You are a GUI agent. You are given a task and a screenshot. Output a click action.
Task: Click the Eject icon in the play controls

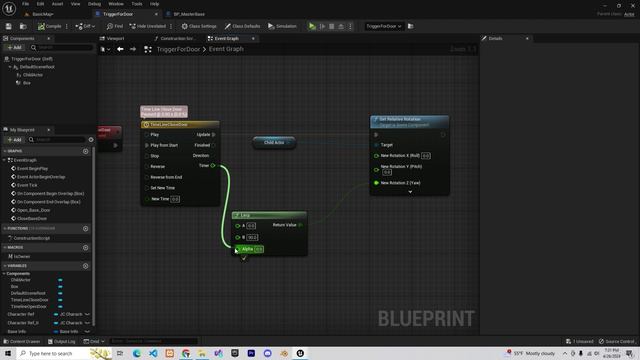(341, 26)
